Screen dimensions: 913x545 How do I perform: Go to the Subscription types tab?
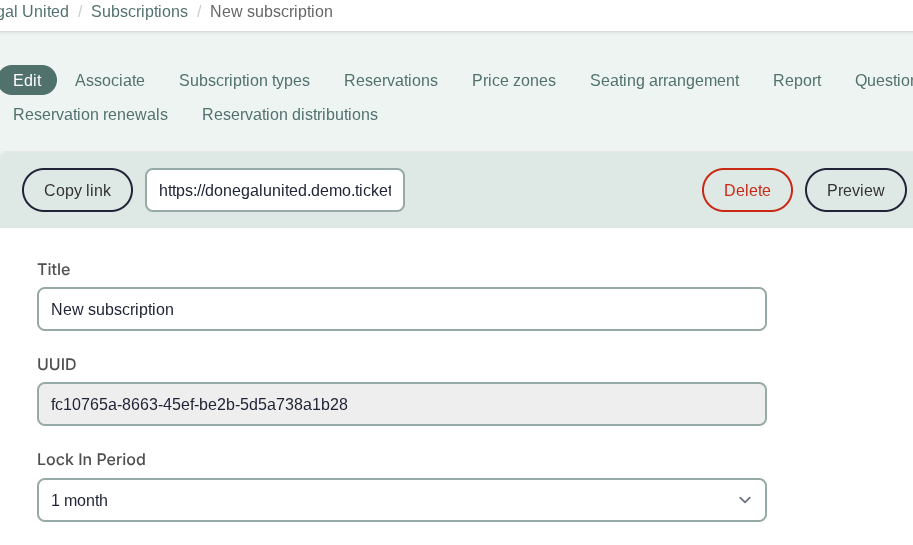[x=244, y=80]
